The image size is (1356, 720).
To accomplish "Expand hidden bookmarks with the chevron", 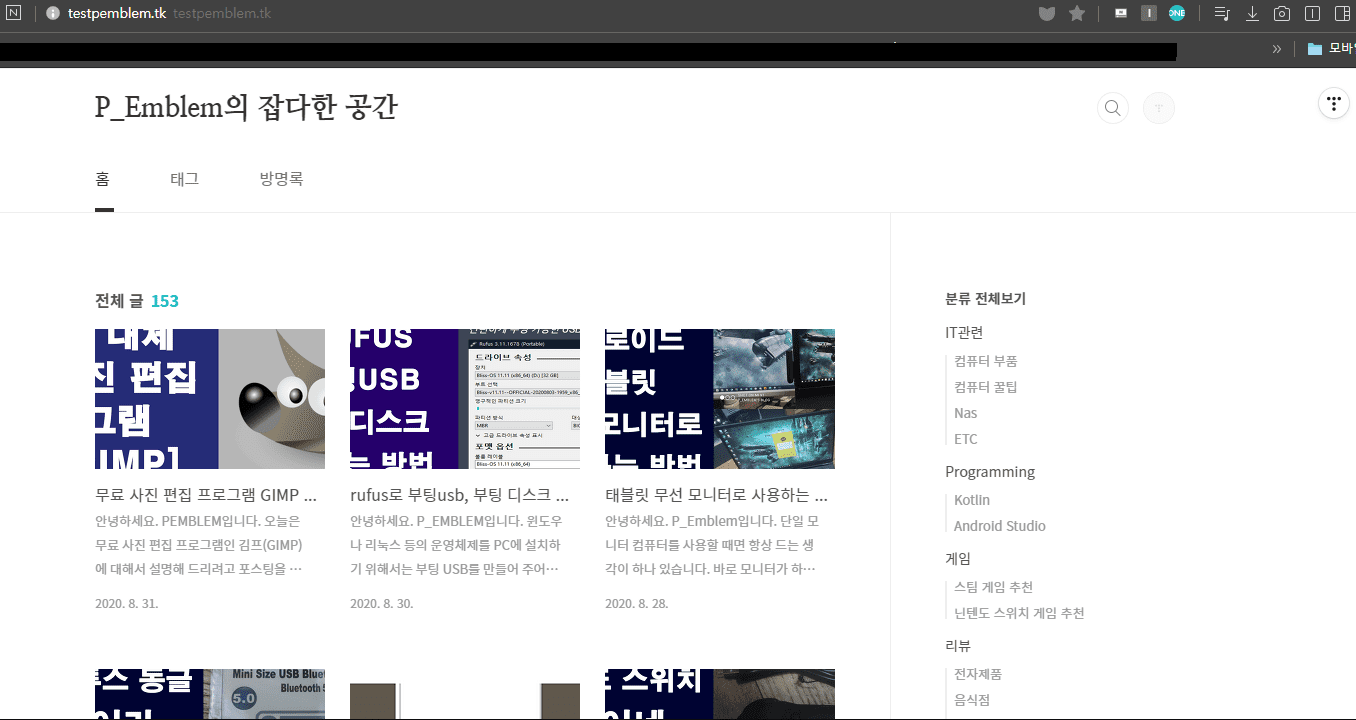I will [x=1277, y=47].
